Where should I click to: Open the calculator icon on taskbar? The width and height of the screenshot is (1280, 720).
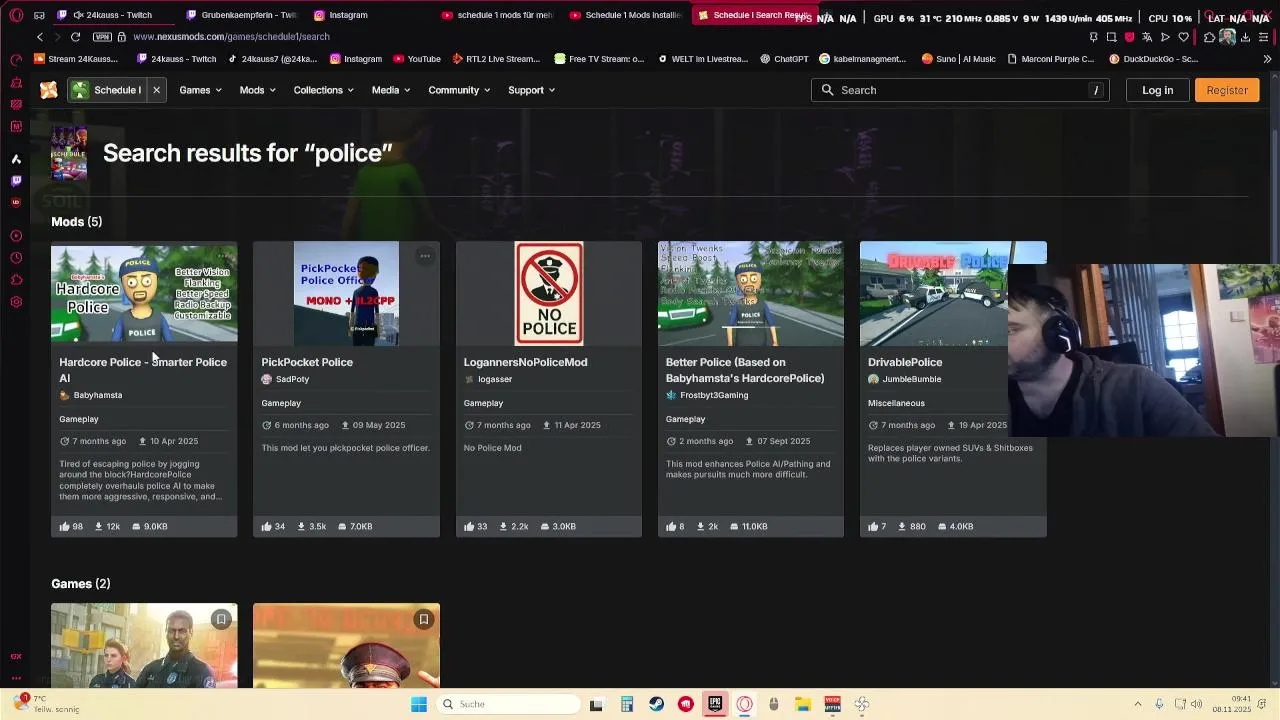click(x=627, y=704)
